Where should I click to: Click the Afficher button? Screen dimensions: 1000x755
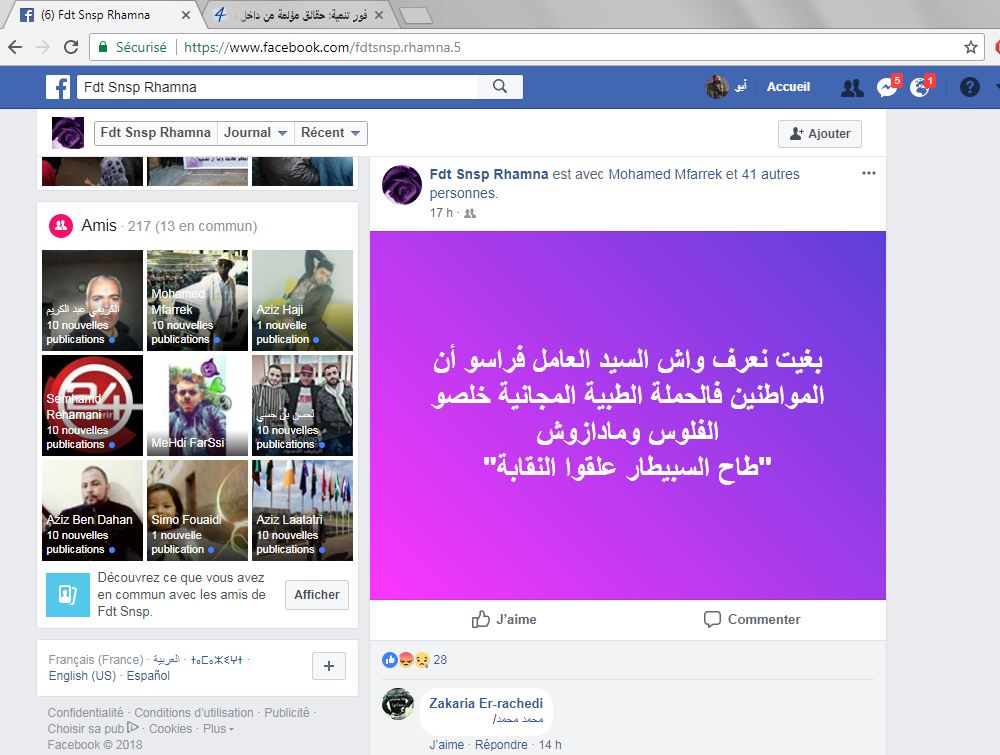coord(317,595)
